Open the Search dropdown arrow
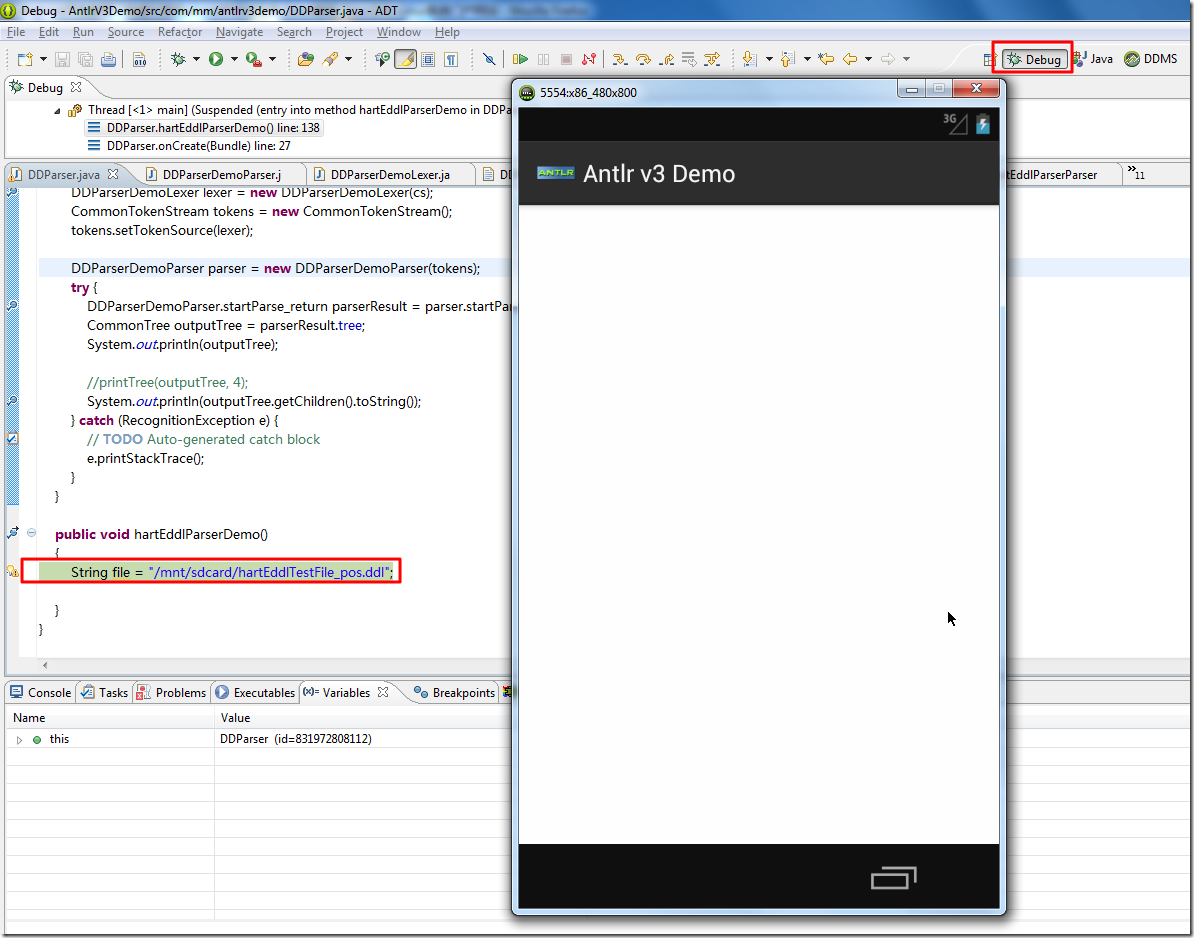This screenshot has width=1194, height=938. [349, 59]
